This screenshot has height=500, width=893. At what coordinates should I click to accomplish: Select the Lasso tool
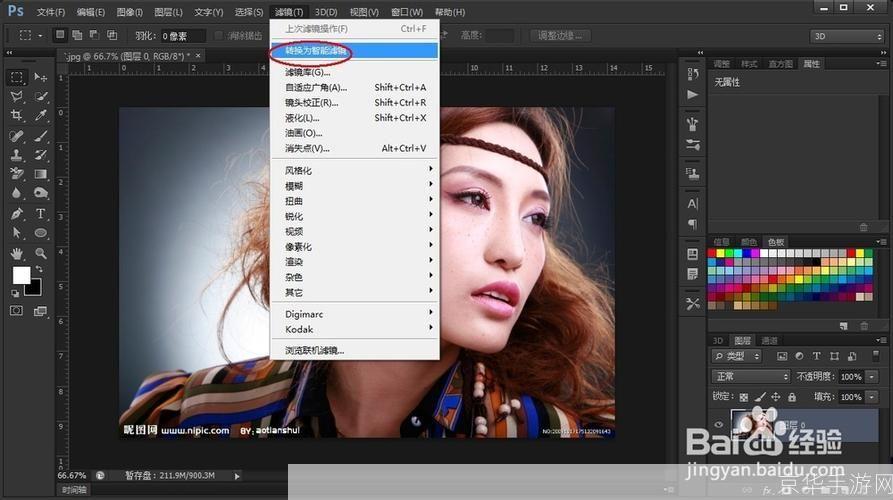point(17,96)
